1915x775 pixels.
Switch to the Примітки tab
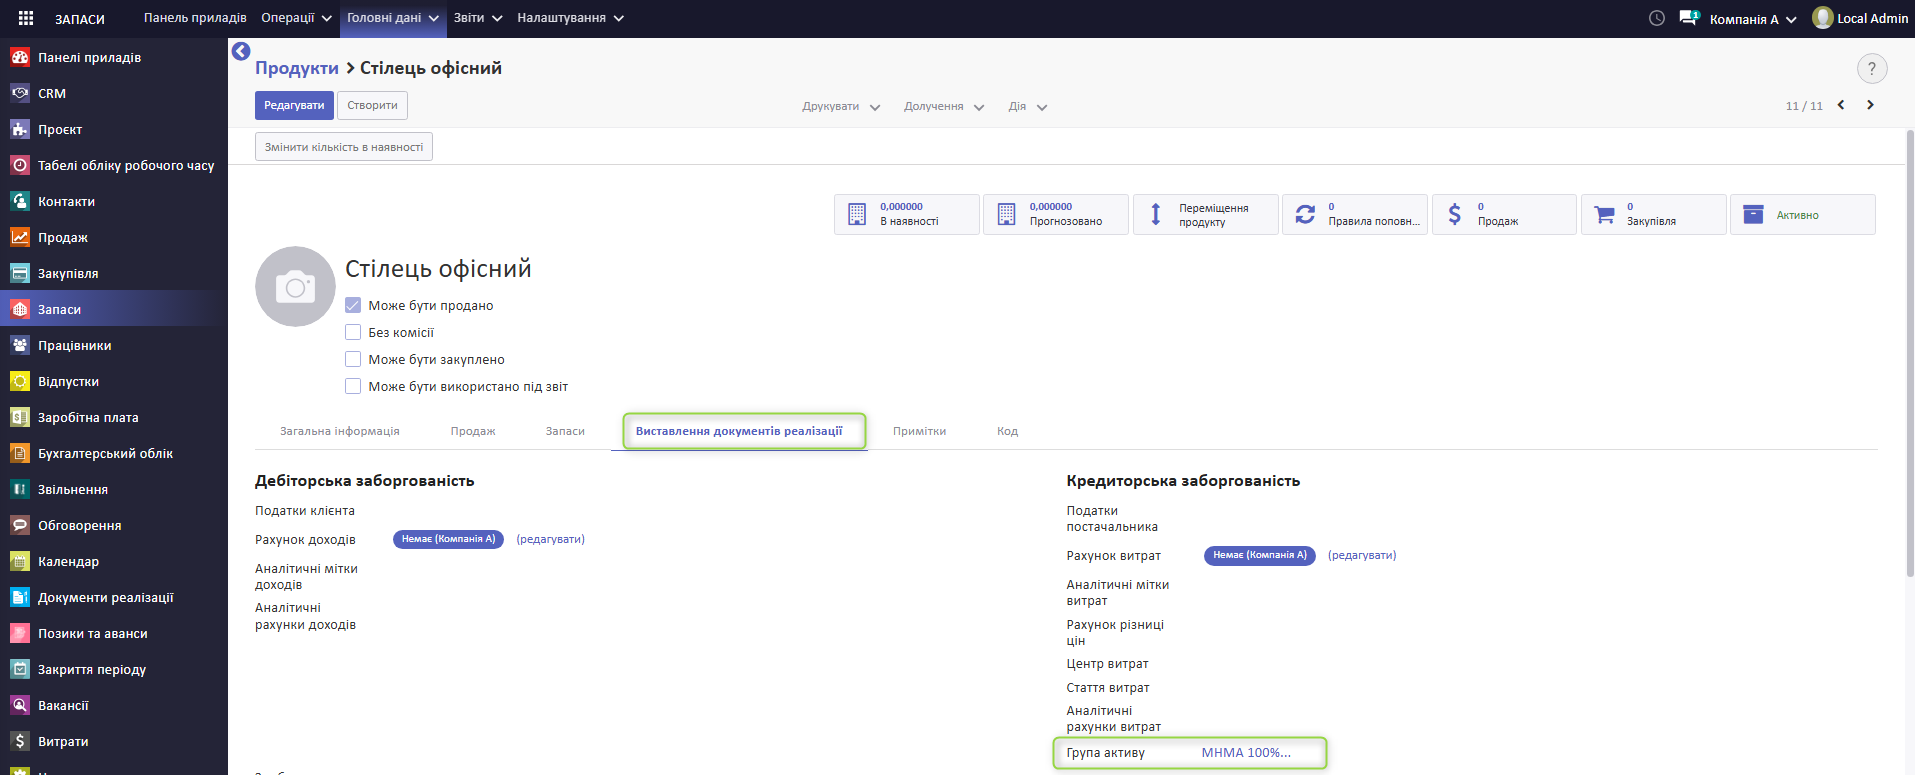pyautogui.click(x=919, y=431)
